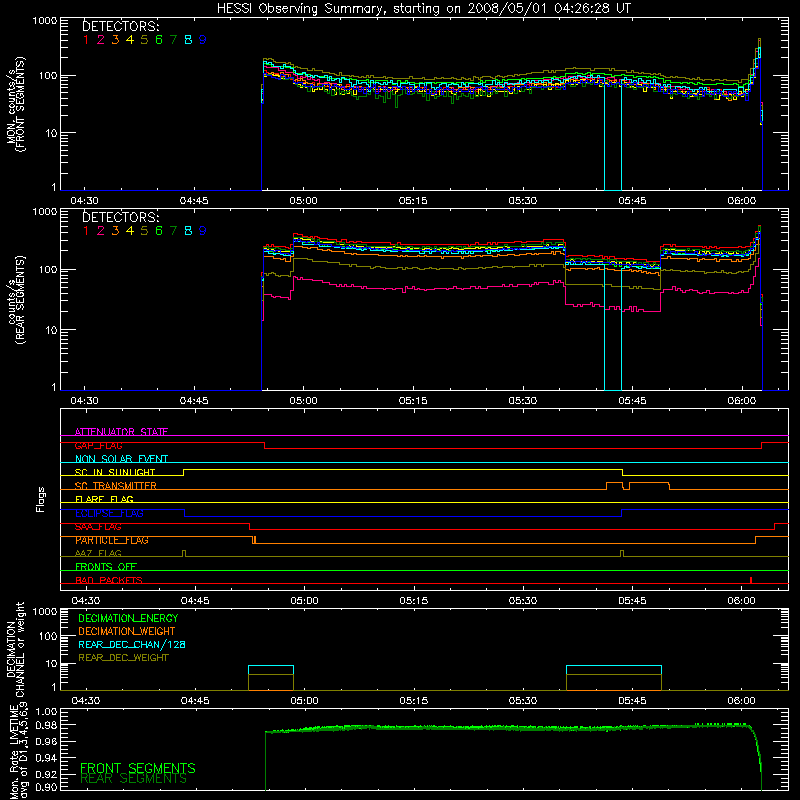Click the SAA_FLAG label
Image resolution: width=800 pixels, height=800 pixels.
pos(98,527)
